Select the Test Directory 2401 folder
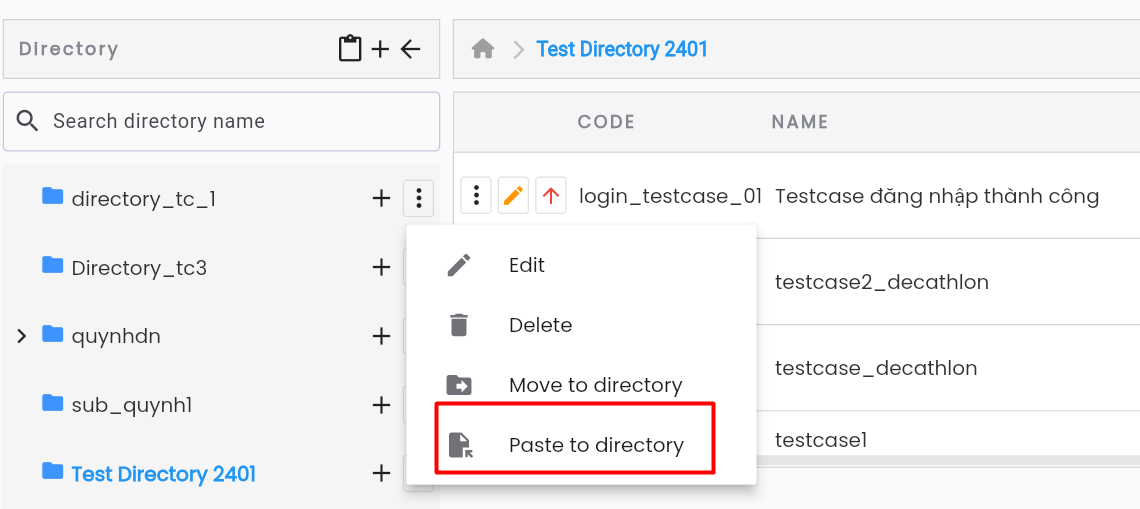Screen dimensions: 1140x509 (x=164, y=474)
